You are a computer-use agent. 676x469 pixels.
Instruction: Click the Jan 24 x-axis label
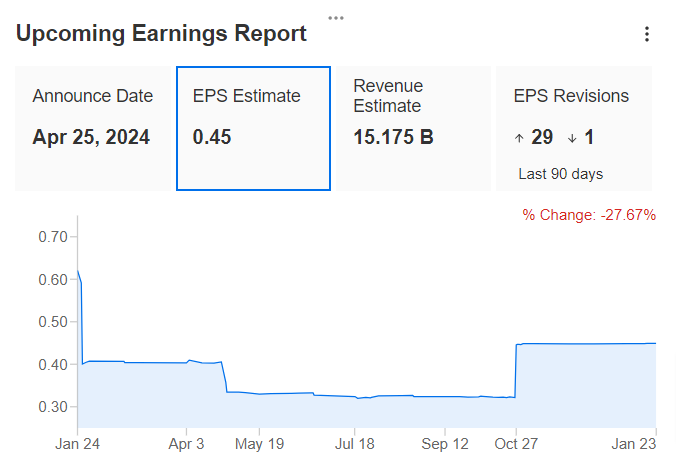[77, 444]
